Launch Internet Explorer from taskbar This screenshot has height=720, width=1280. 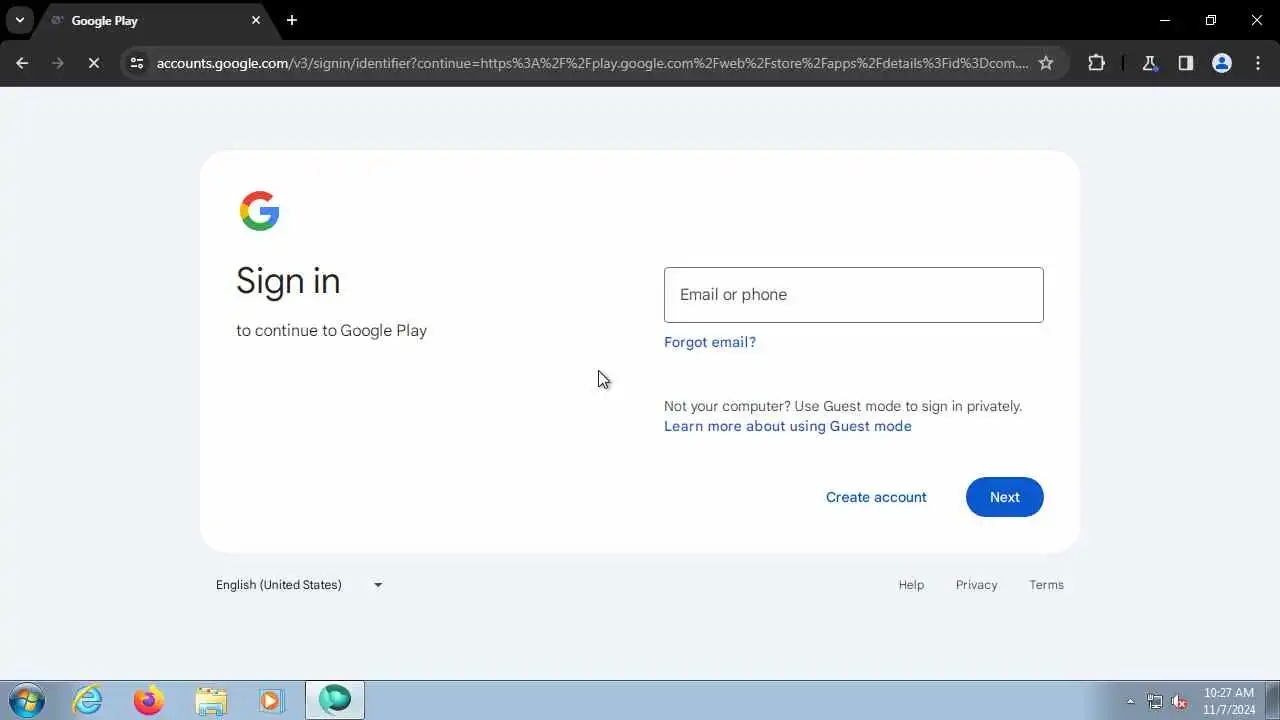pos(88,701)
